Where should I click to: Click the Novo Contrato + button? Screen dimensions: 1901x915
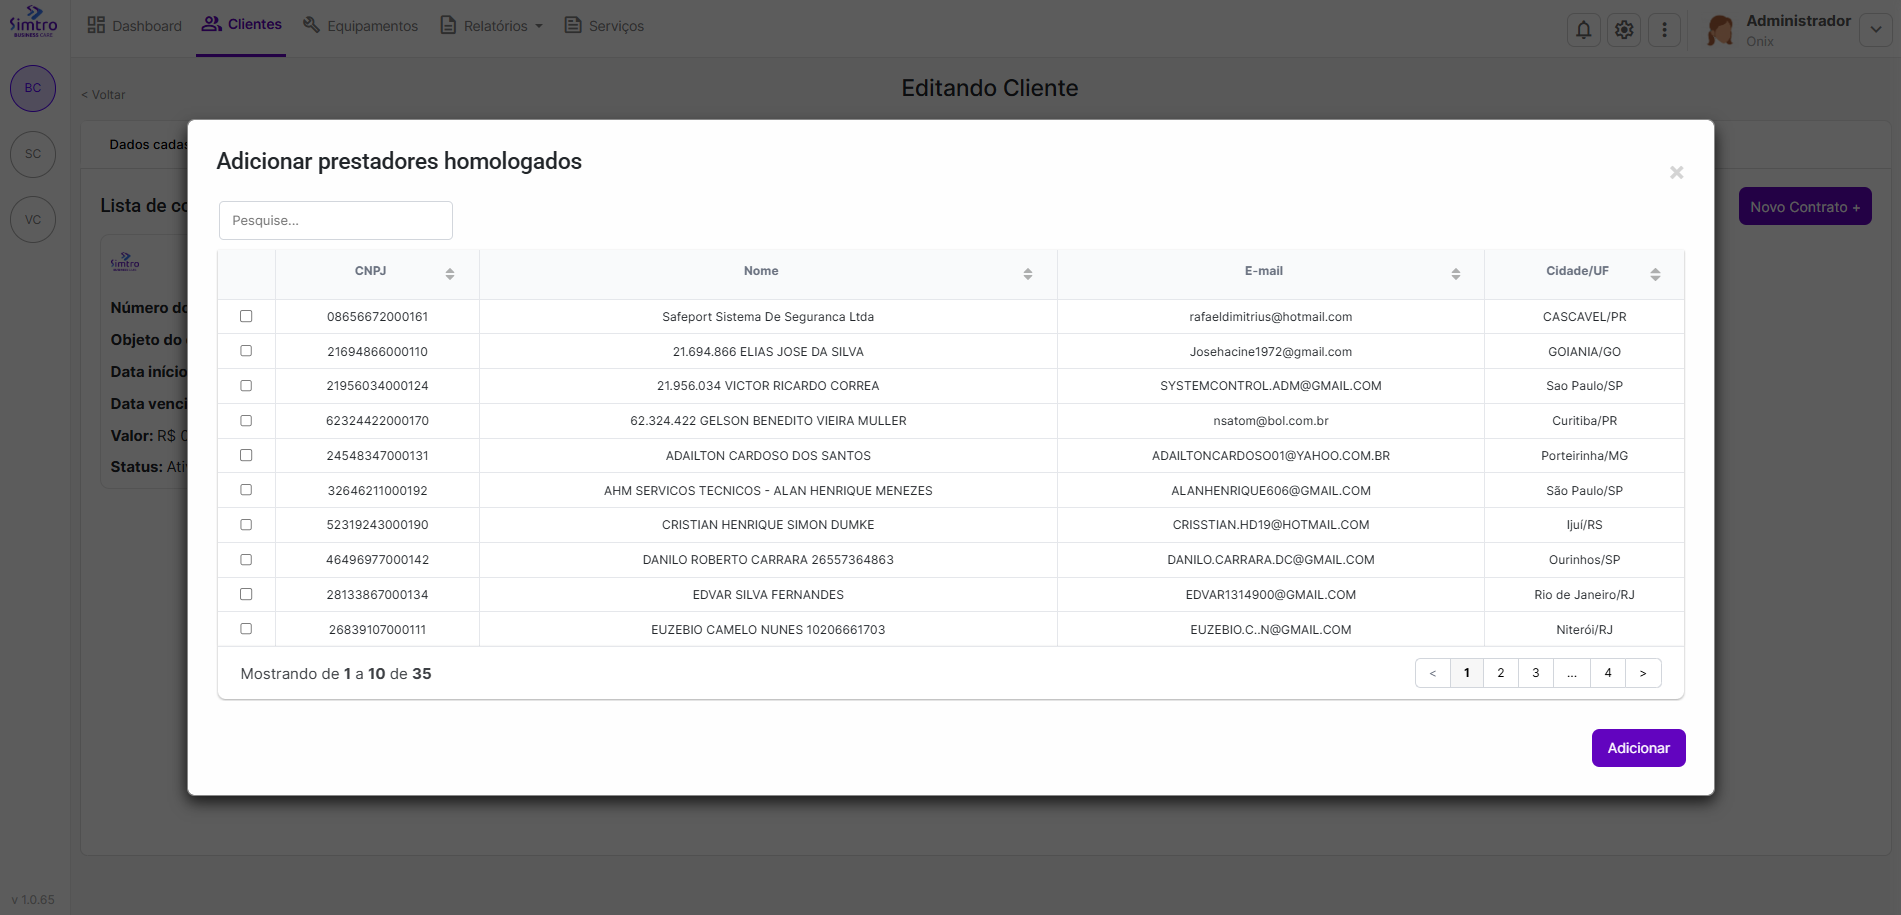tap(1805, 206)
